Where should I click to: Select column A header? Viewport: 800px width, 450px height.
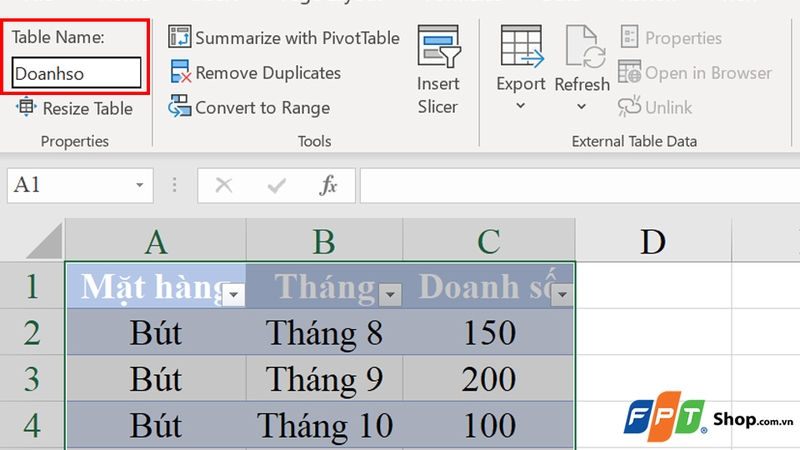point(156,241)
